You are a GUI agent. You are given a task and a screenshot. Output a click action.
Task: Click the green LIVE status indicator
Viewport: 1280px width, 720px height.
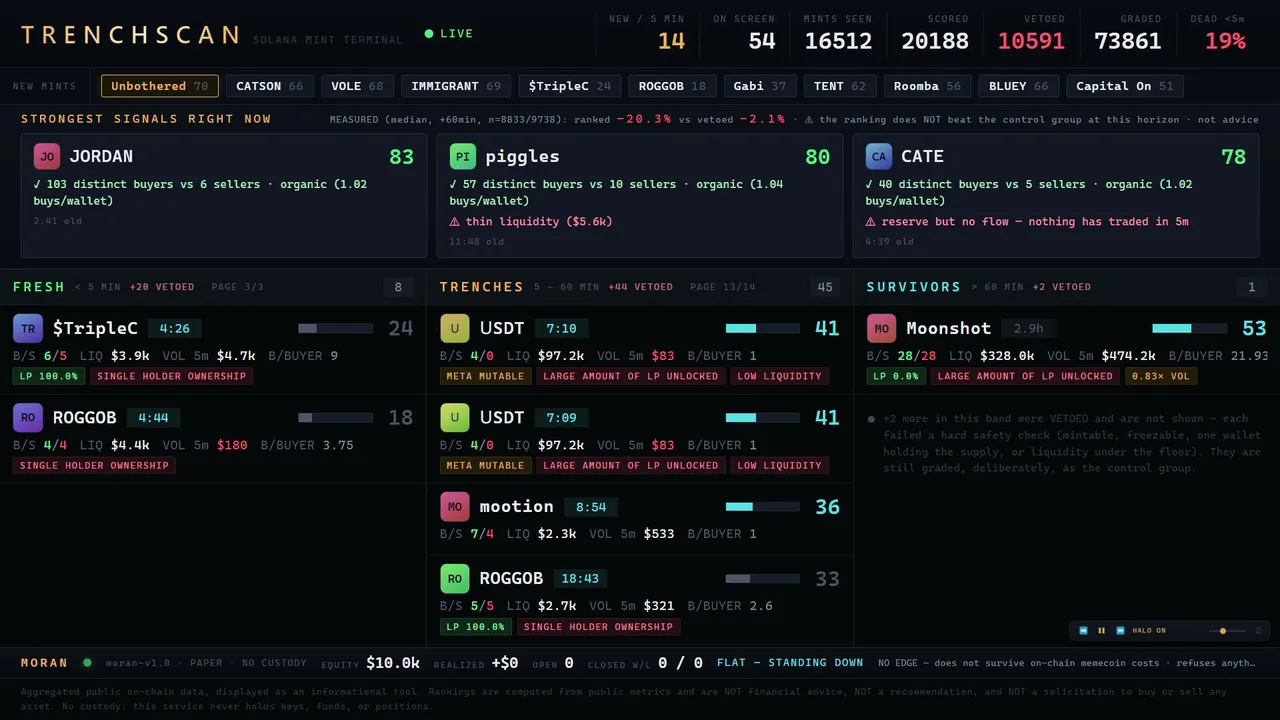[449, 34]
